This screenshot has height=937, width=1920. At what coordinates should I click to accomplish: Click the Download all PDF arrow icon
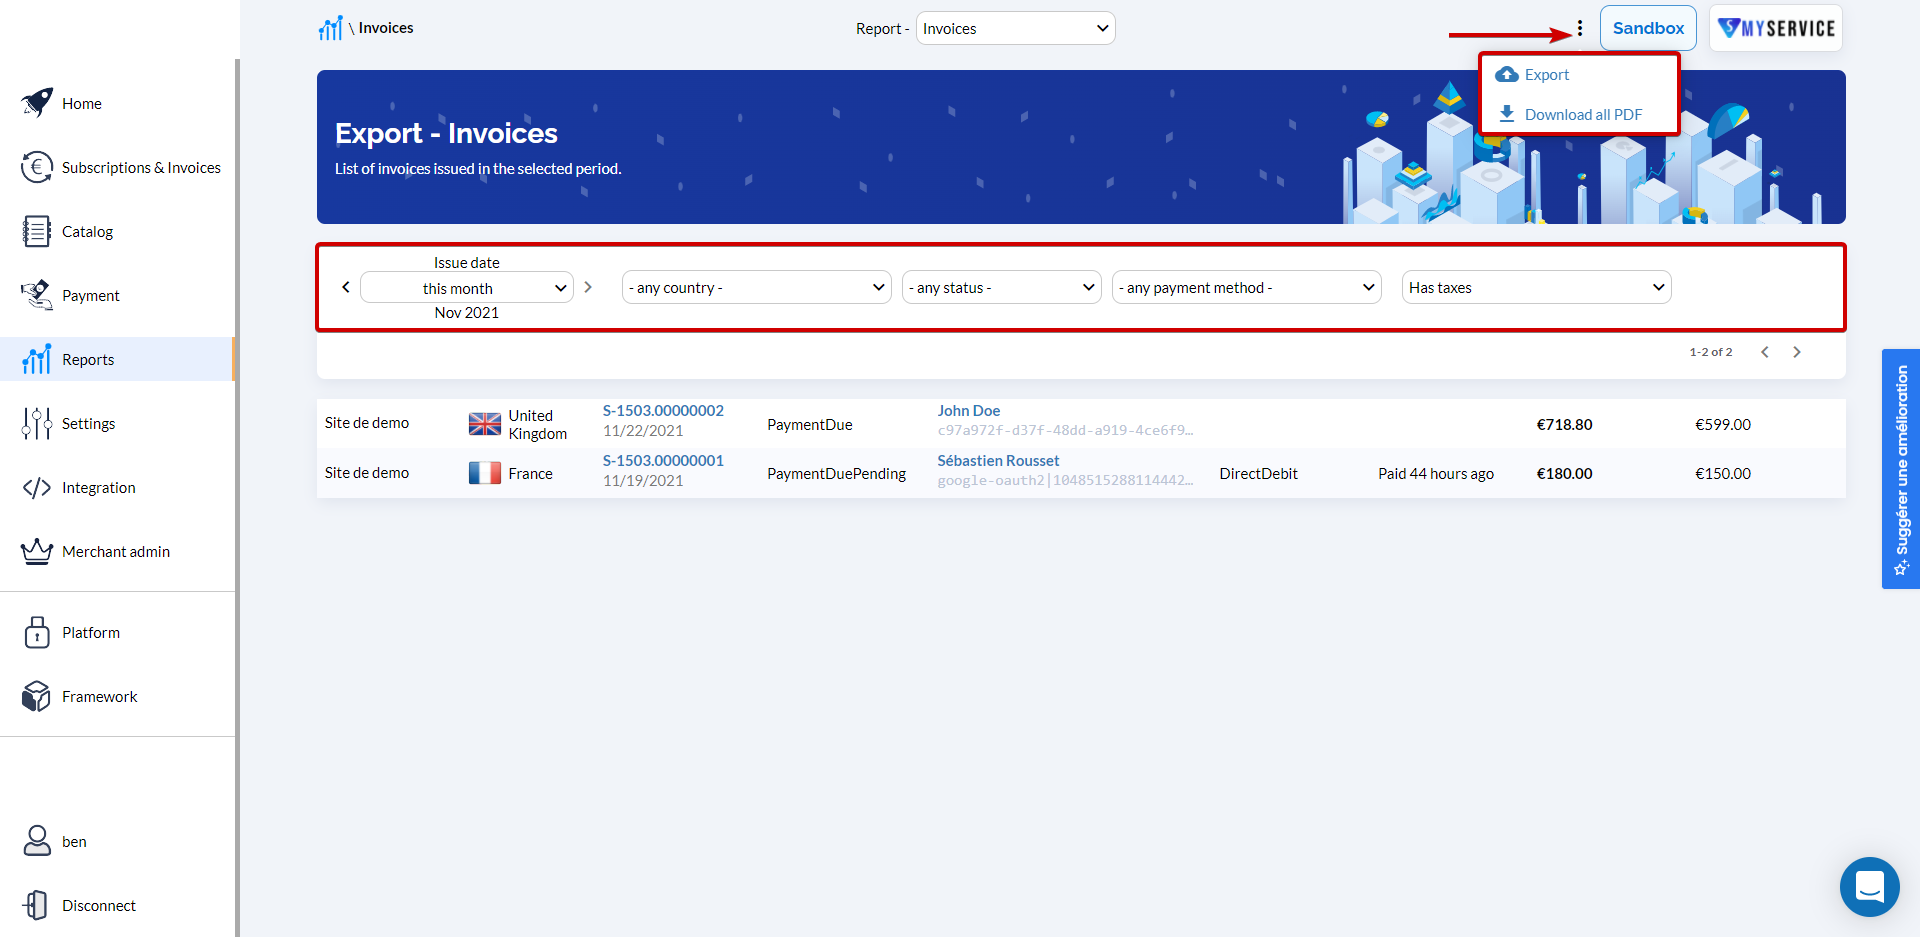(1507, 114)
